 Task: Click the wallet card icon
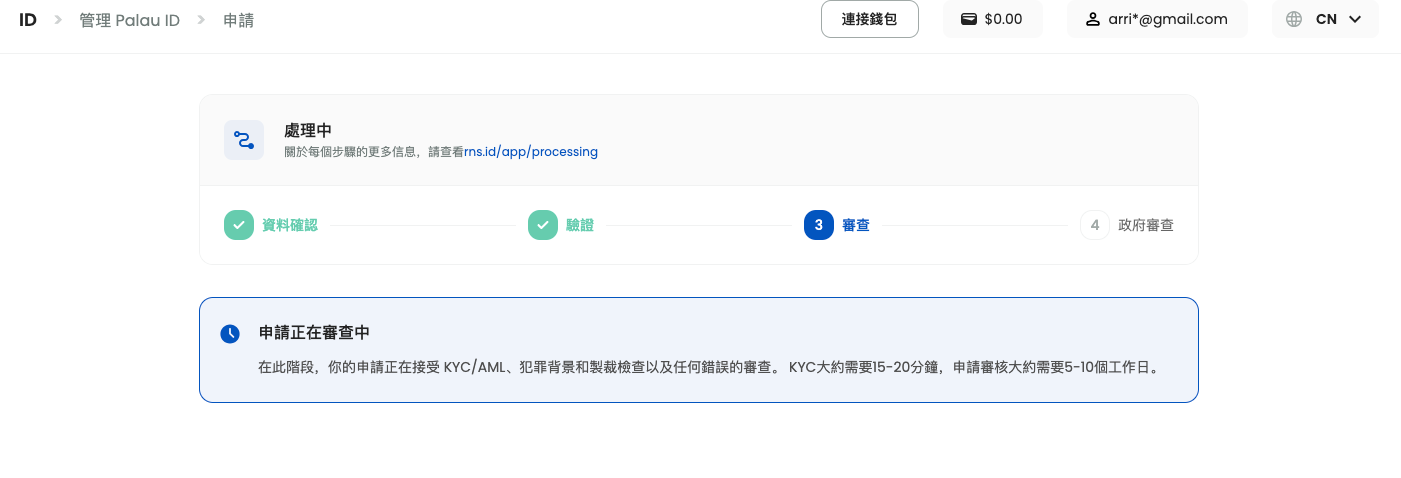(x=969, y=19)
